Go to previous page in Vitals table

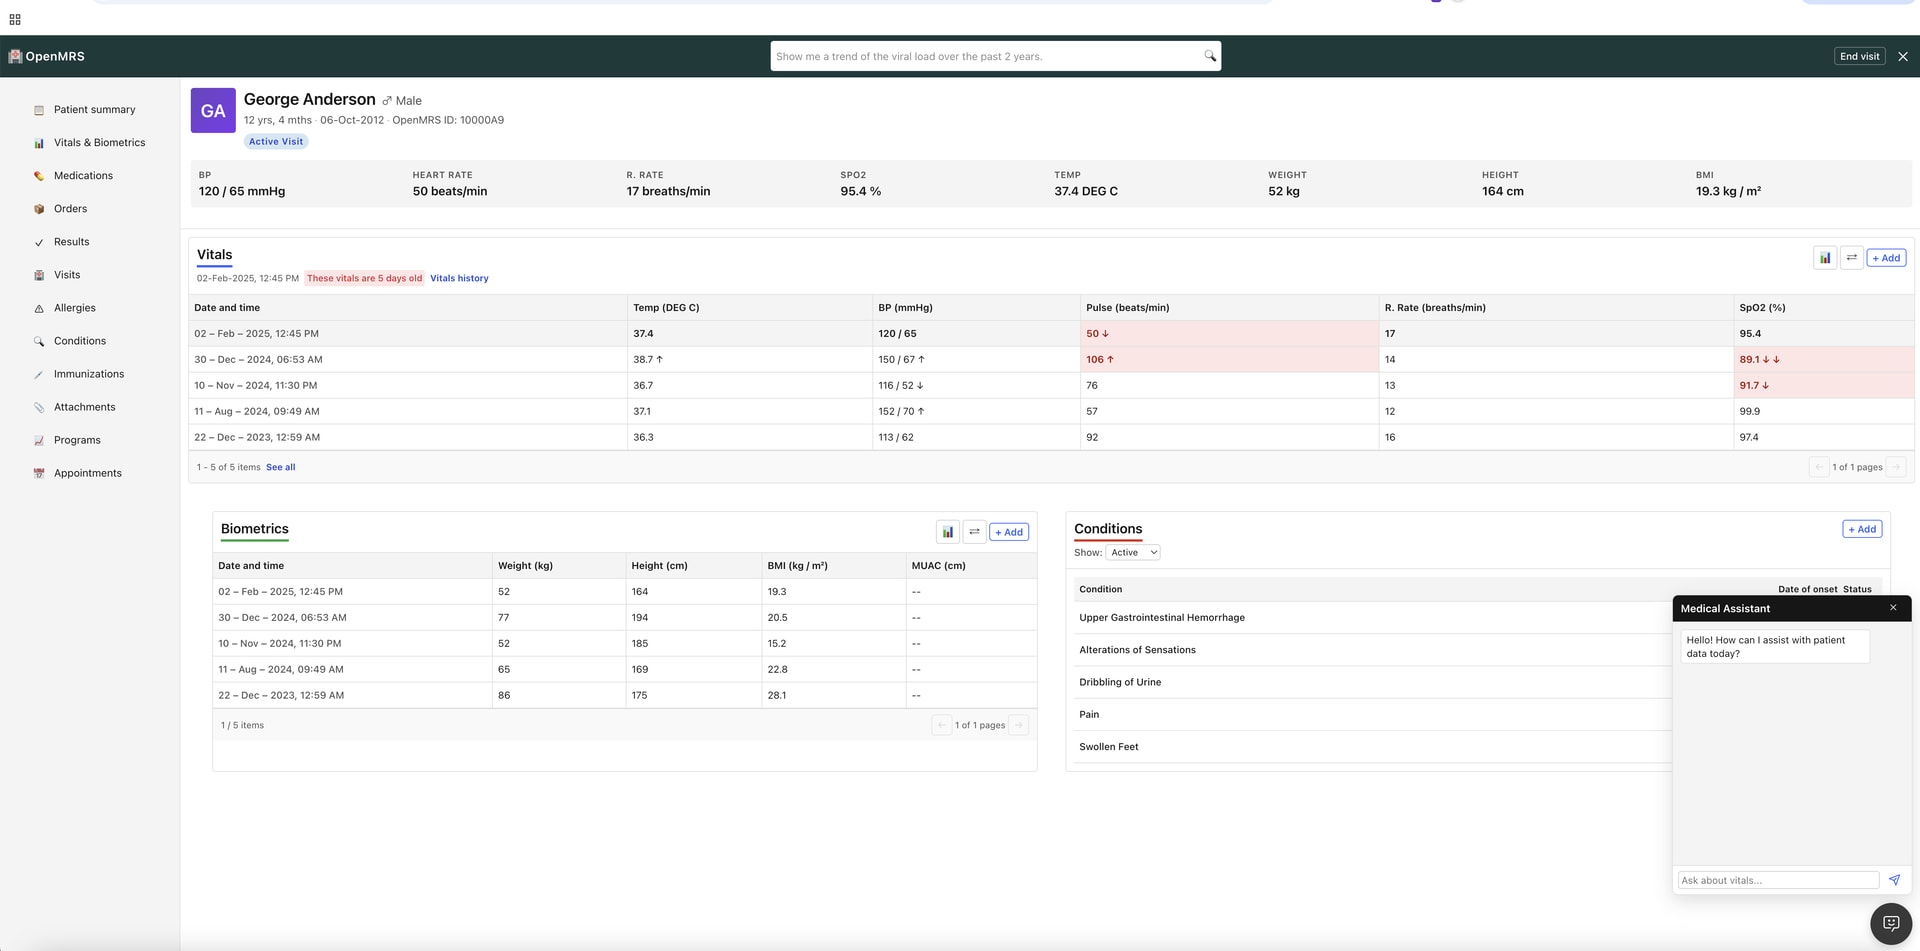coord(1818,467)
